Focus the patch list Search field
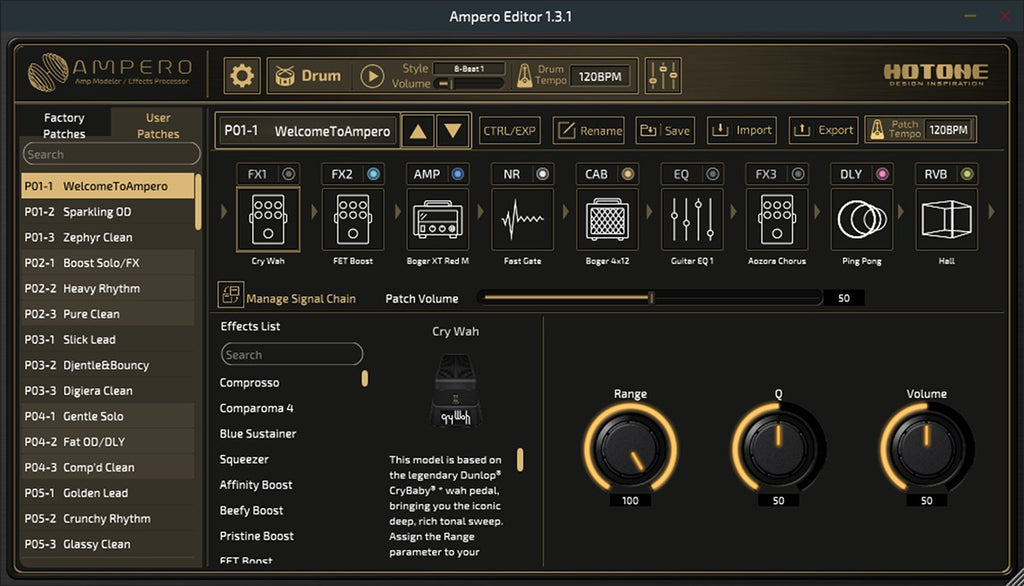Screen dimensions: 1024x586 pyautogui.click(x=112, y=154)
